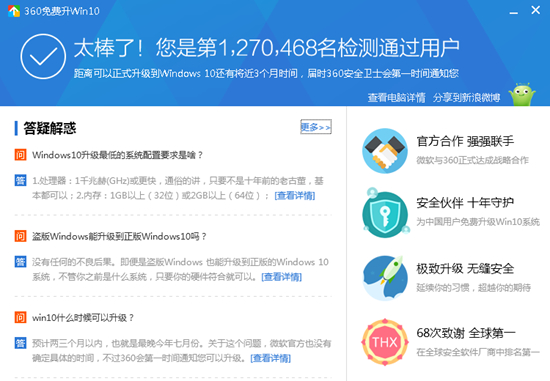Click the blue 答 icon beside 预计两三个月以内
This screenshot has height=381, width=550.
click(x=20, y=343)
